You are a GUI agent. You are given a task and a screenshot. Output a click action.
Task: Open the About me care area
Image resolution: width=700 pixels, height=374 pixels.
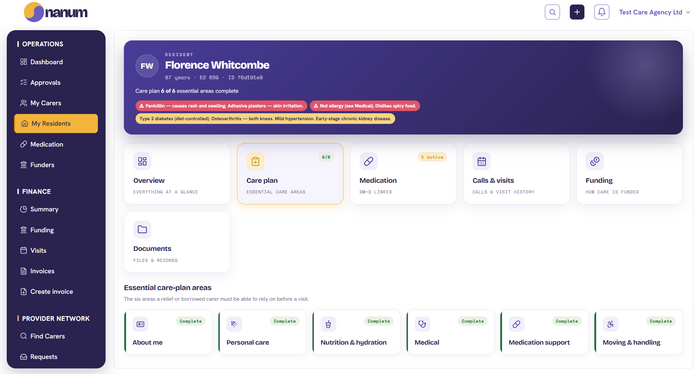pyautogui.click(x=168, y=332)
